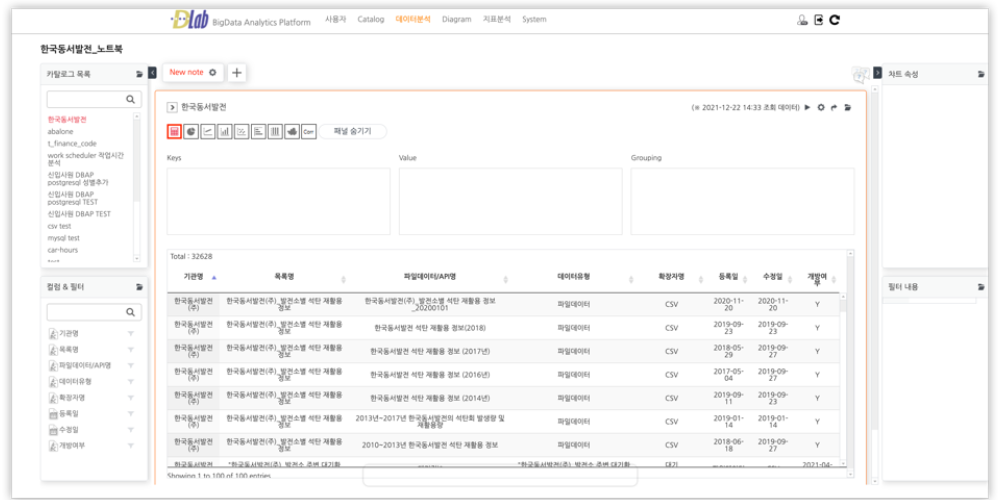Screen dimensions: 1000x500
Task: Click the catalog list vertical scrollbar
Action: 136,187
